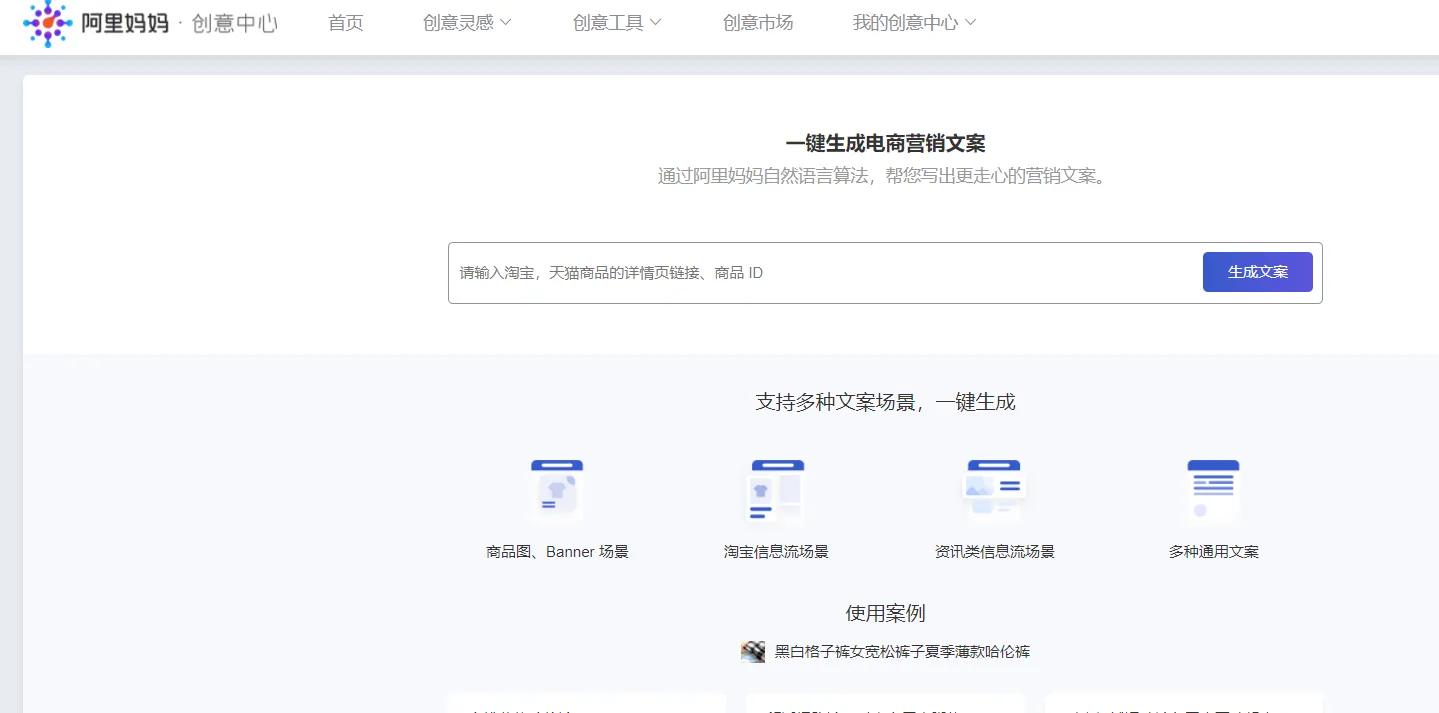Click the Alimama colorful logo icon
This screenshot has height=713, width=1439.
pyautogui.click(x=47, y=23)
